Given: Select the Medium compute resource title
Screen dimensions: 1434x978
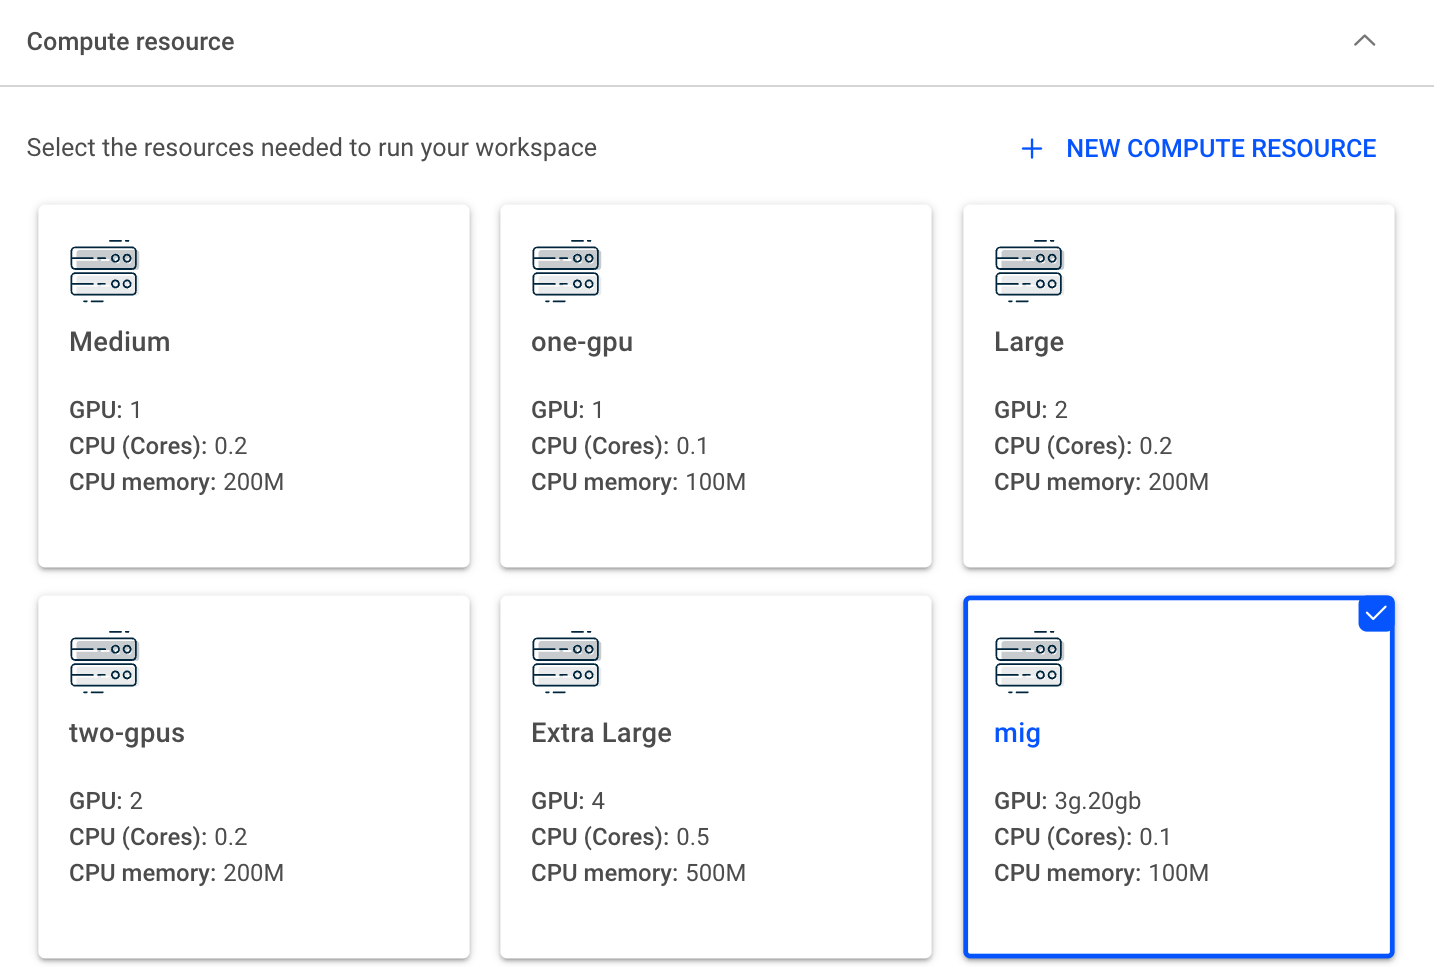Looking at the screenshot, I should [x=120, y=342].
